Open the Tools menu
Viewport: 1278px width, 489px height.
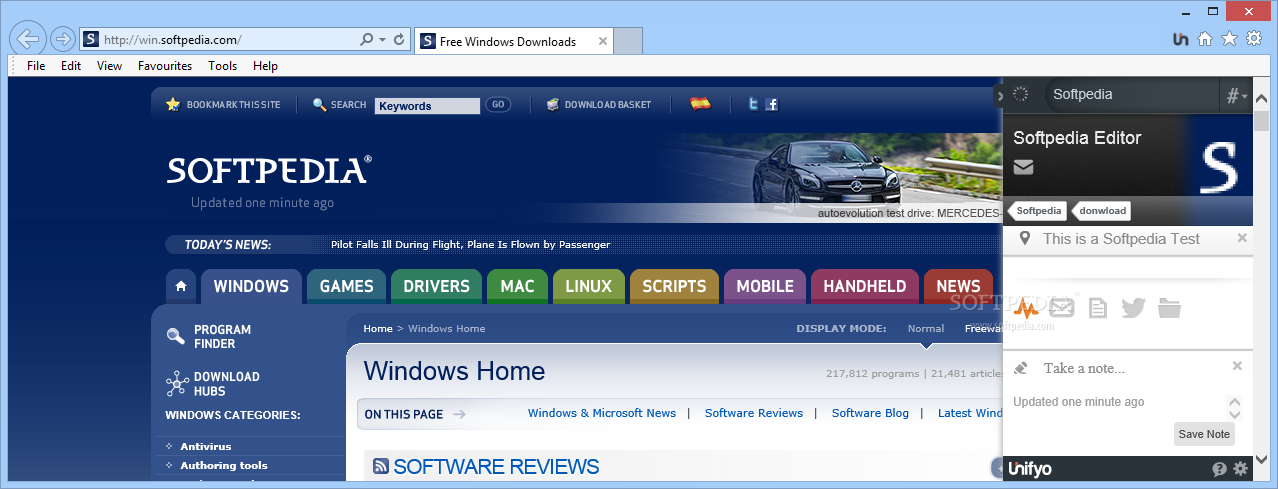(223, 66)
